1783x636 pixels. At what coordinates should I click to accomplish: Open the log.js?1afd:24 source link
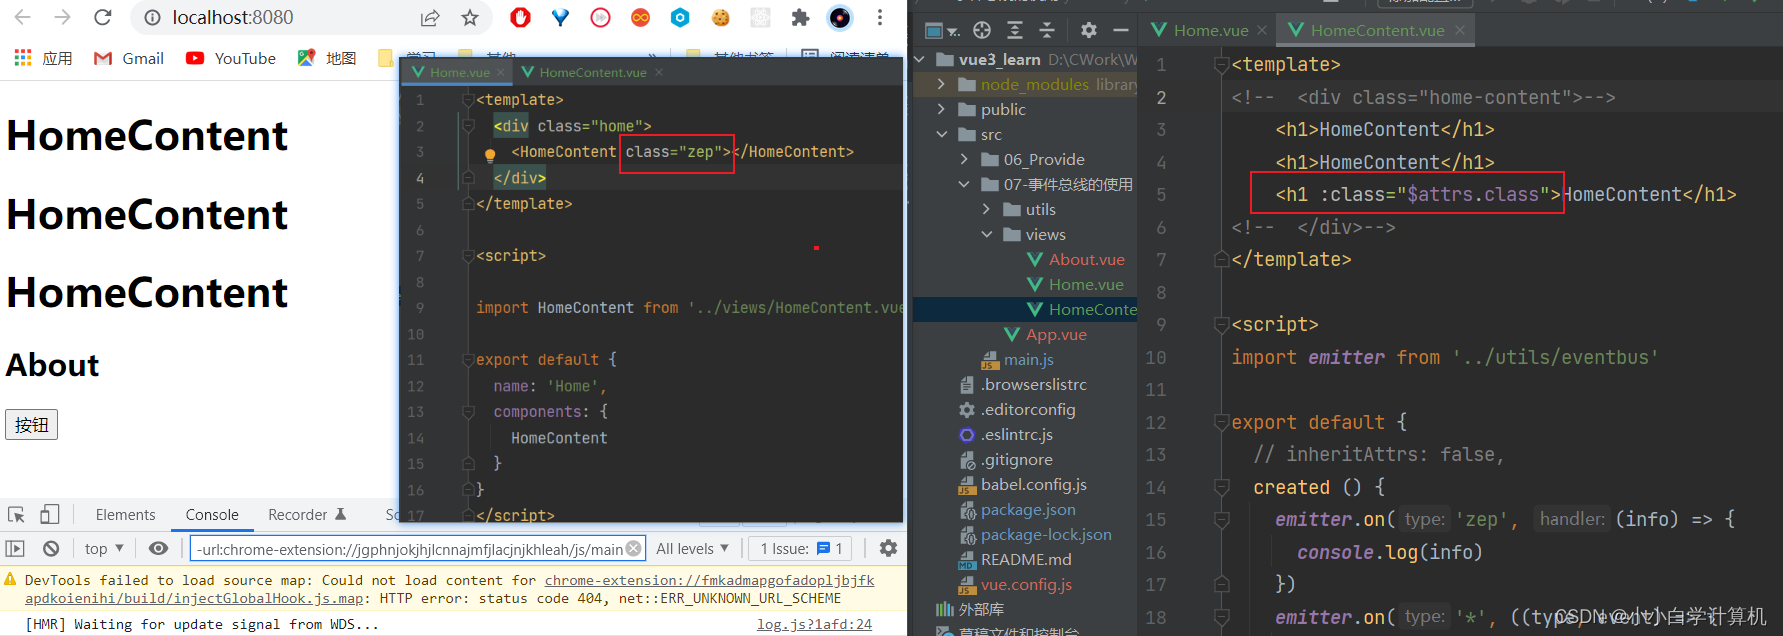(814, 624)
